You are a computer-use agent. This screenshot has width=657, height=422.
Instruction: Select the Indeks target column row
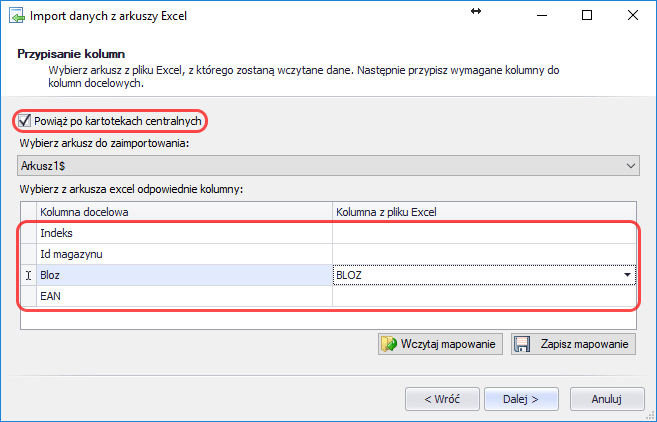pyautogui.click(x=184, y=233)
